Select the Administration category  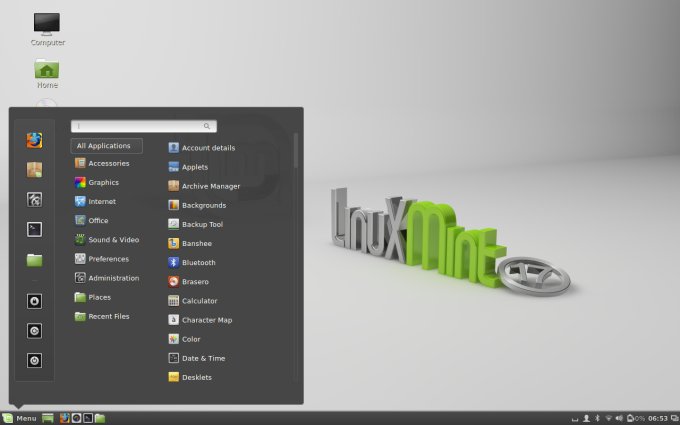pos(107,278)
